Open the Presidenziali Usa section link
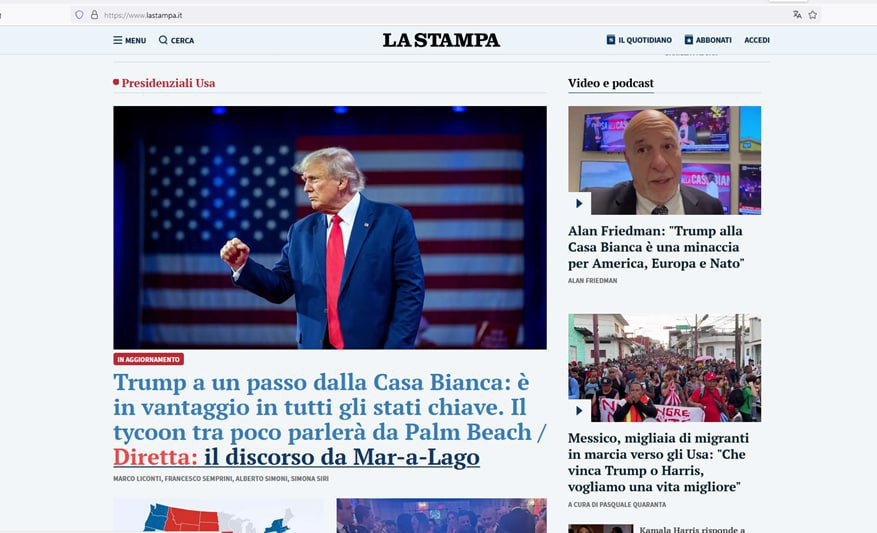The image size is (877, 533). tap(168, 83)
